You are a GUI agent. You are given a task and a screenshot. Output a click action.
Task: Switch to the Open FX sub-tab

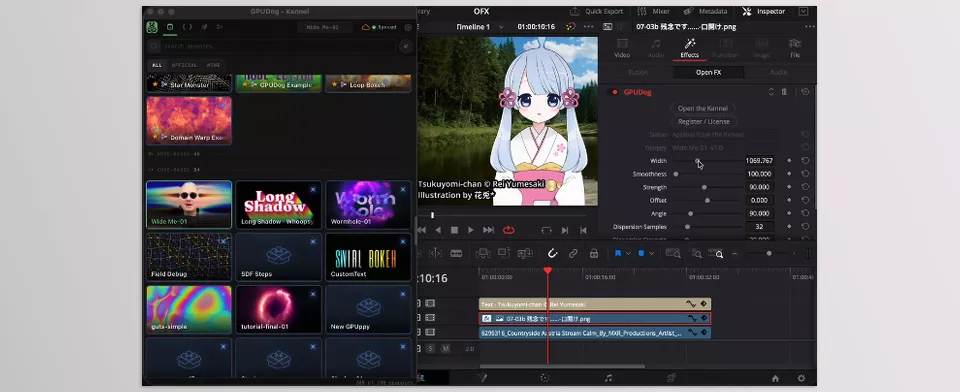point(708,72)
